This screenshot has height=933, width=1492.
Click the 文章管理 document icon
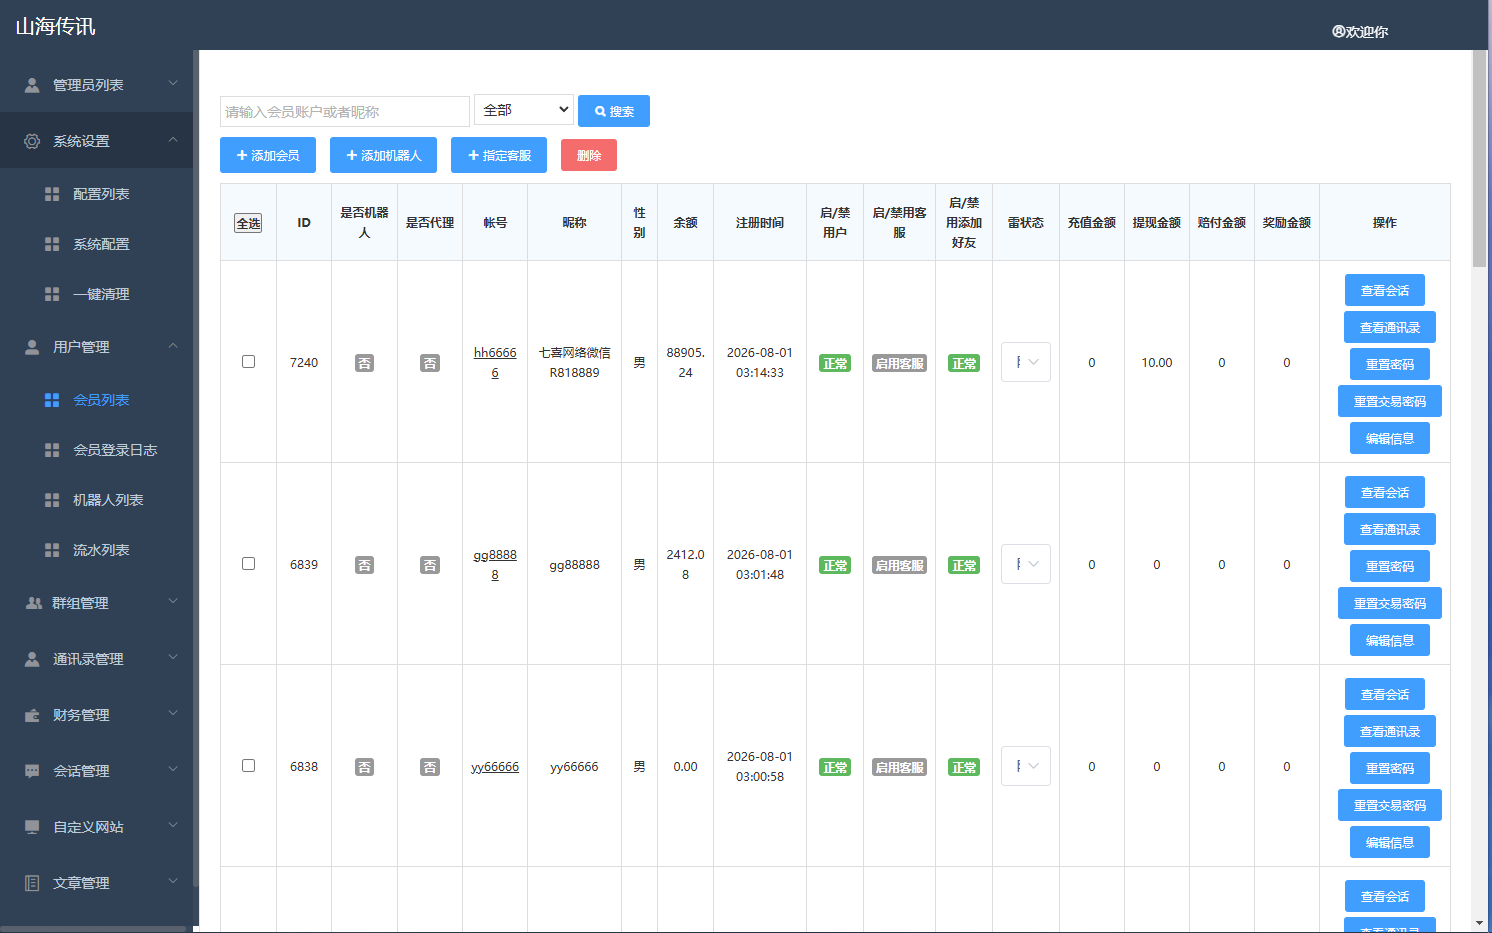[32, 883]
